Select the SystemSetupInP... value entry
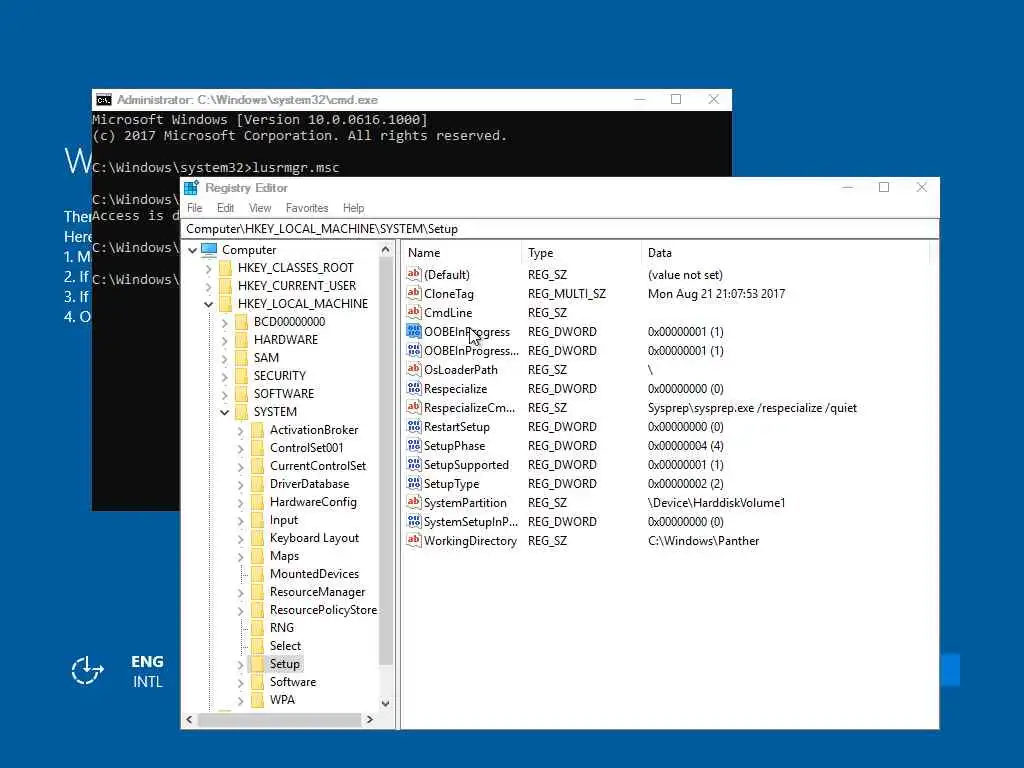The height and width of the screenshot is (768, 1024). click(x=471, y=521)
